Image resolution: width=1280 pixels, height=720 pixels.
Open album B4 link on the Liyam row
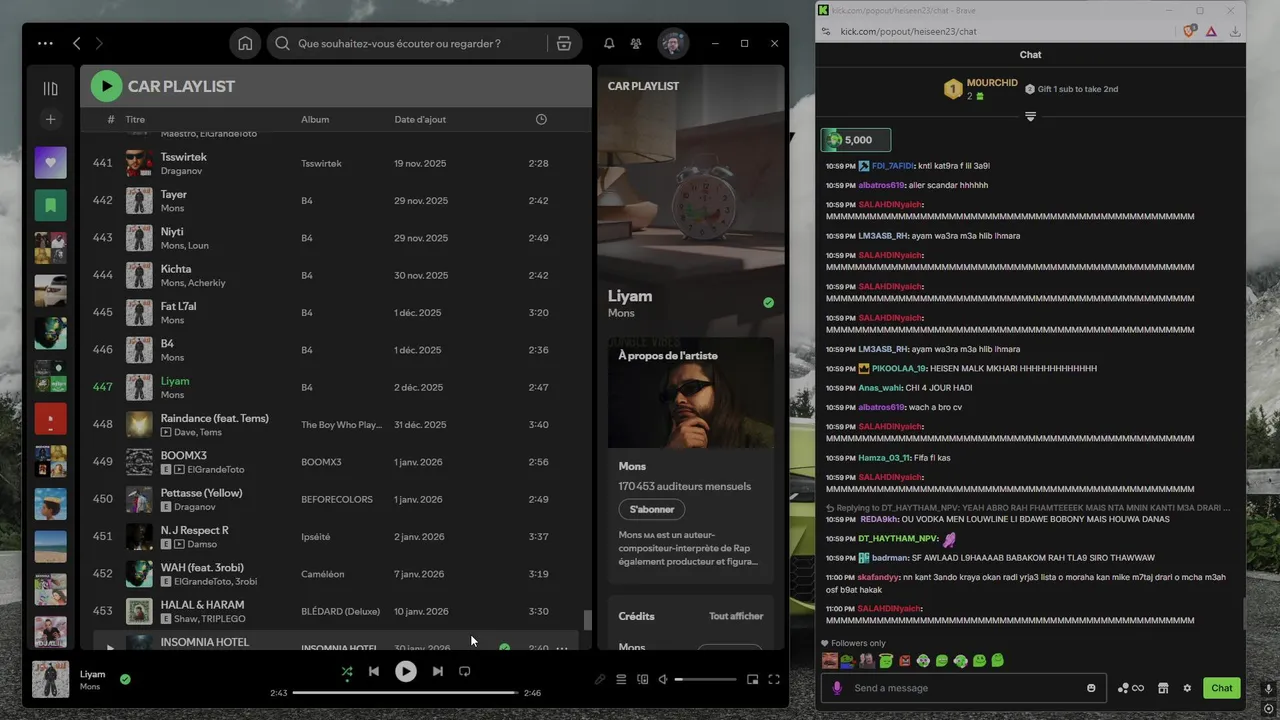click(x=307, y=387)
